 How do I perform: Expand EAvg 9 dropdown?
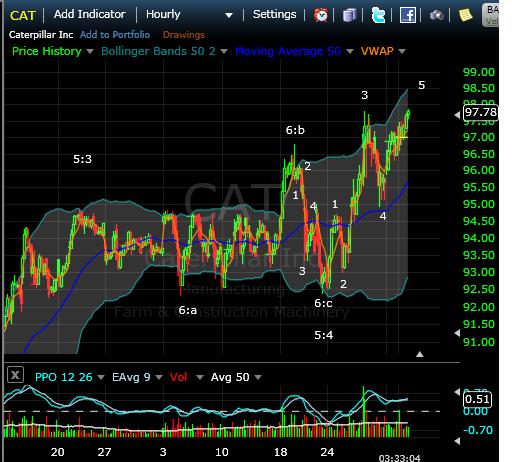pos(159,377)
